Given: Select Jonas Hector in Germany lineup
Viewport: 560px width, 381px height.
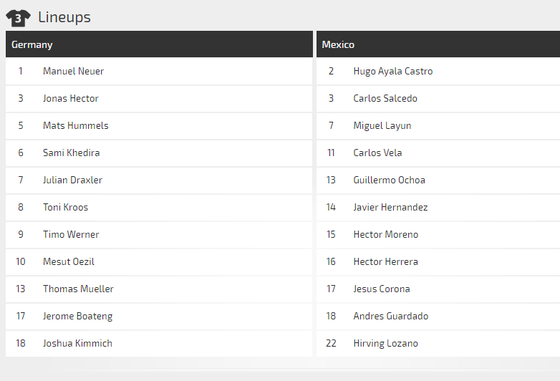Looking at the screenshot, I should (70, 98).
